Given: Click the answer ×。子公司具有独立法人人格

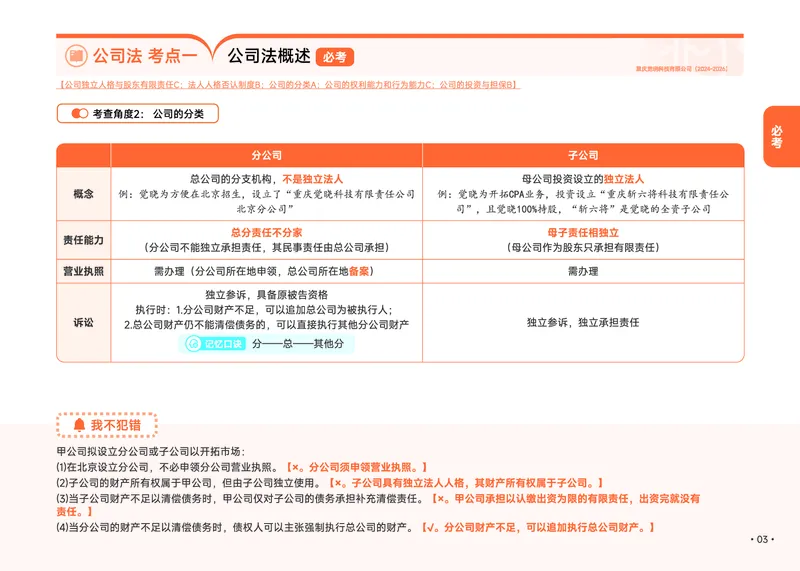Looking at the screenshot, I should [x=466, y=483].
